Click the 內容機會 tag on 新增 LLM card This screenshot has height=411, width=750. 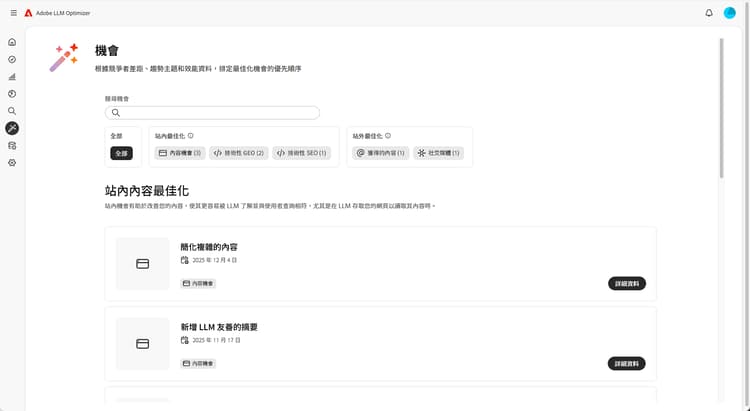click(x=198, y=364)
